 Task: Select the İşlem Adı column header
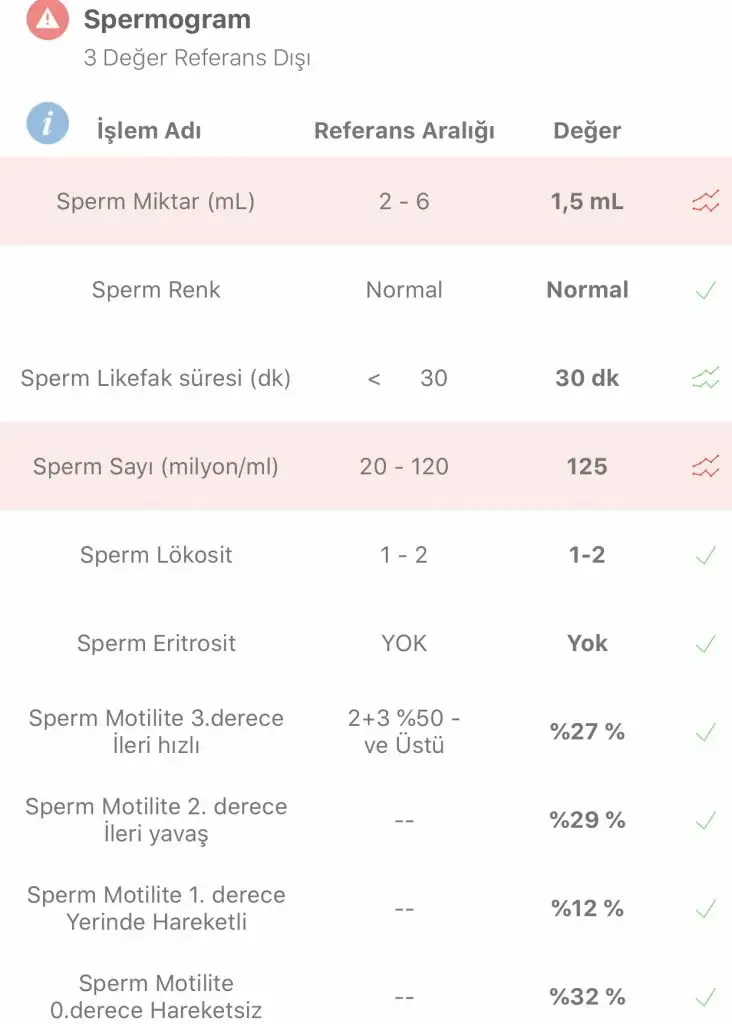[x=148, y=131]
